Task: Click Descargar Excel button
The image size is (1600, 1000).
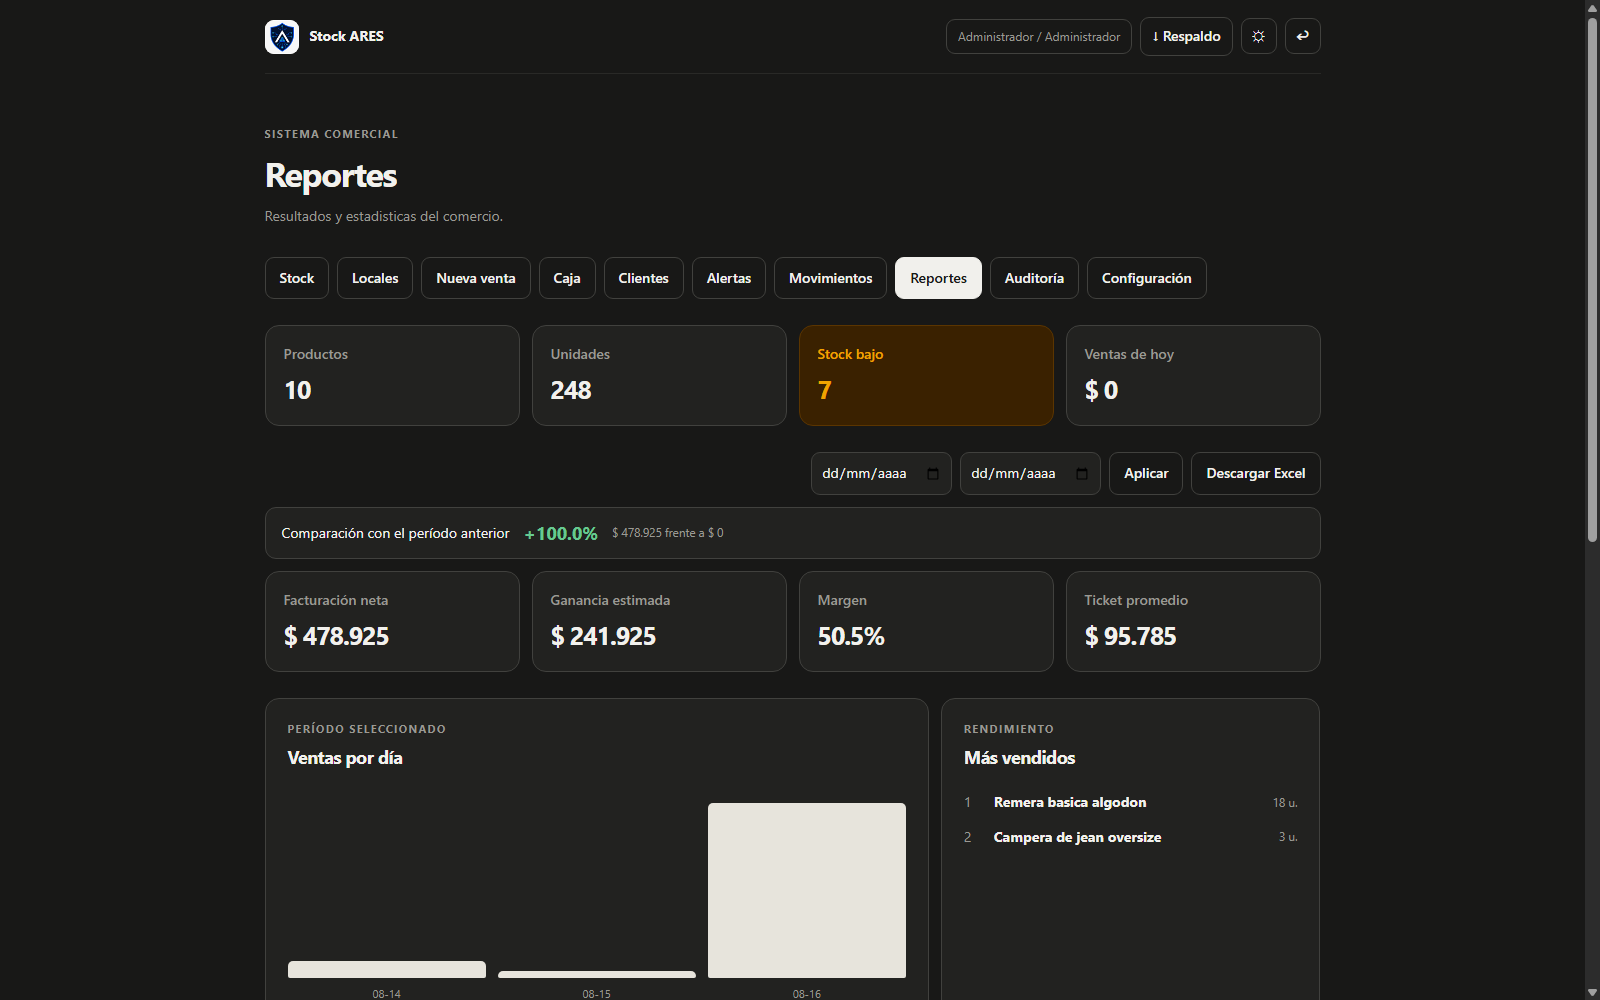Action: tap(1256, 474)
